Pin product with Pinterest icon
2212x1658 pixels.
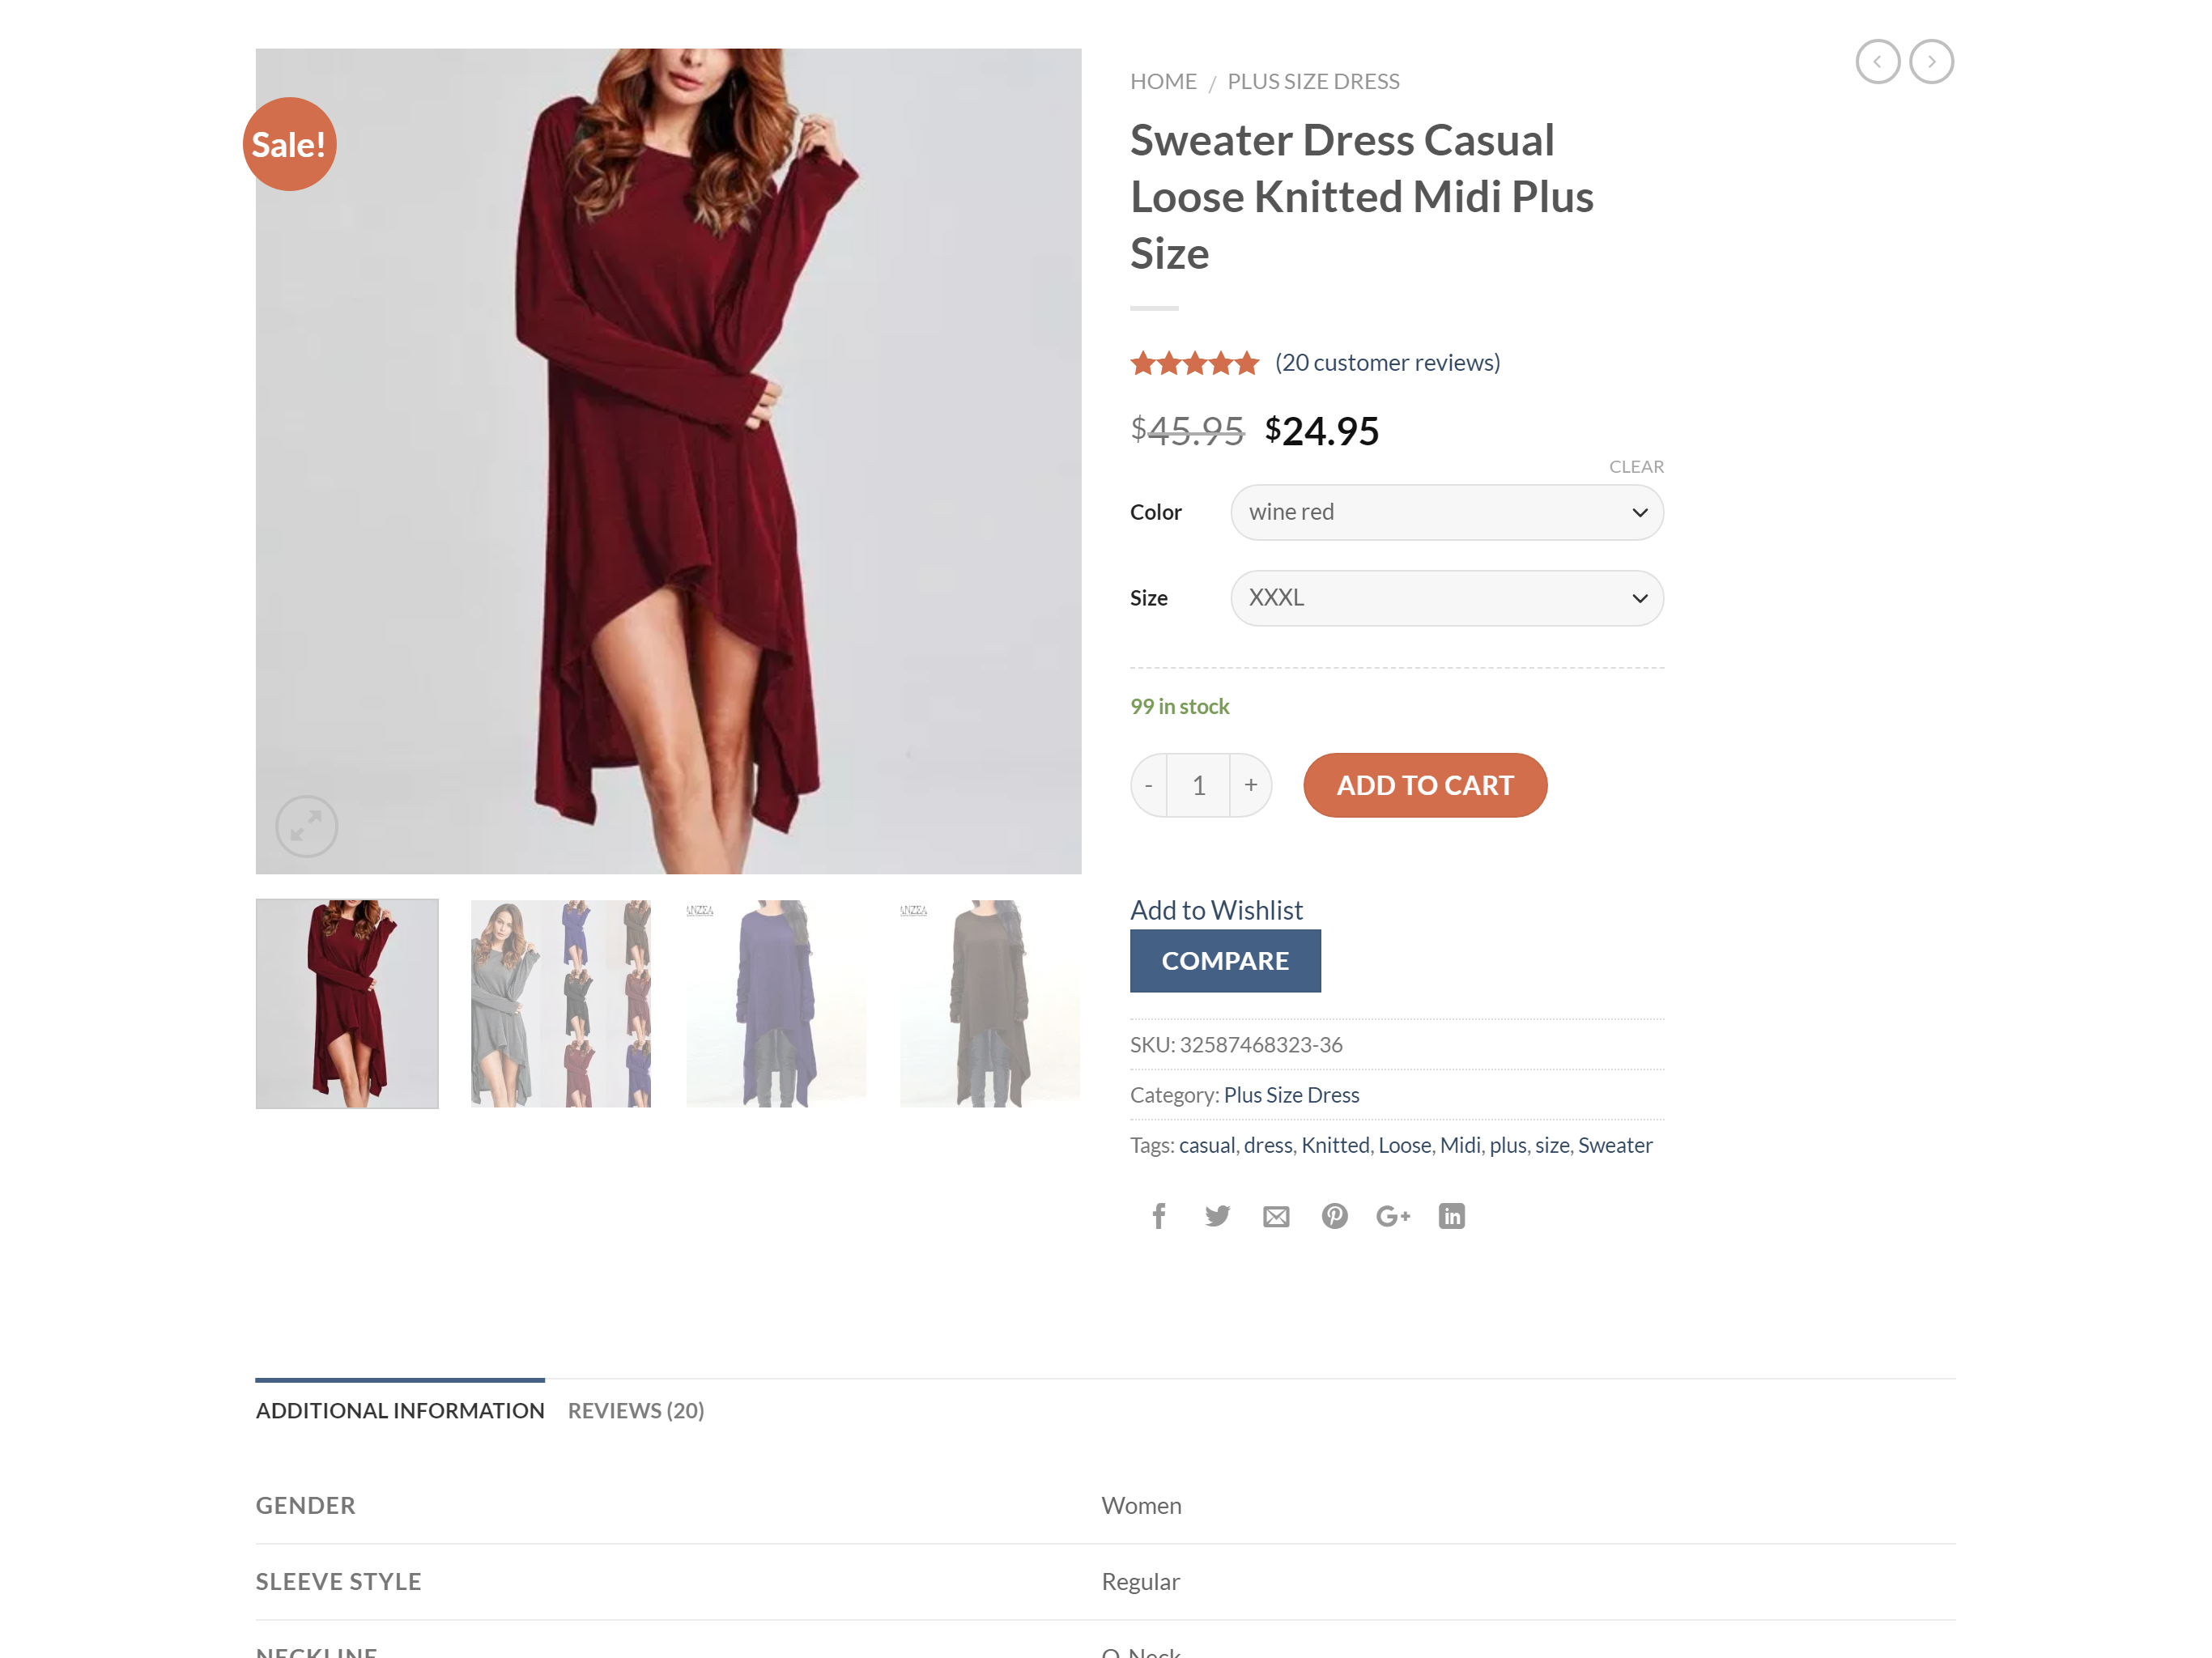(1334, 1216)
